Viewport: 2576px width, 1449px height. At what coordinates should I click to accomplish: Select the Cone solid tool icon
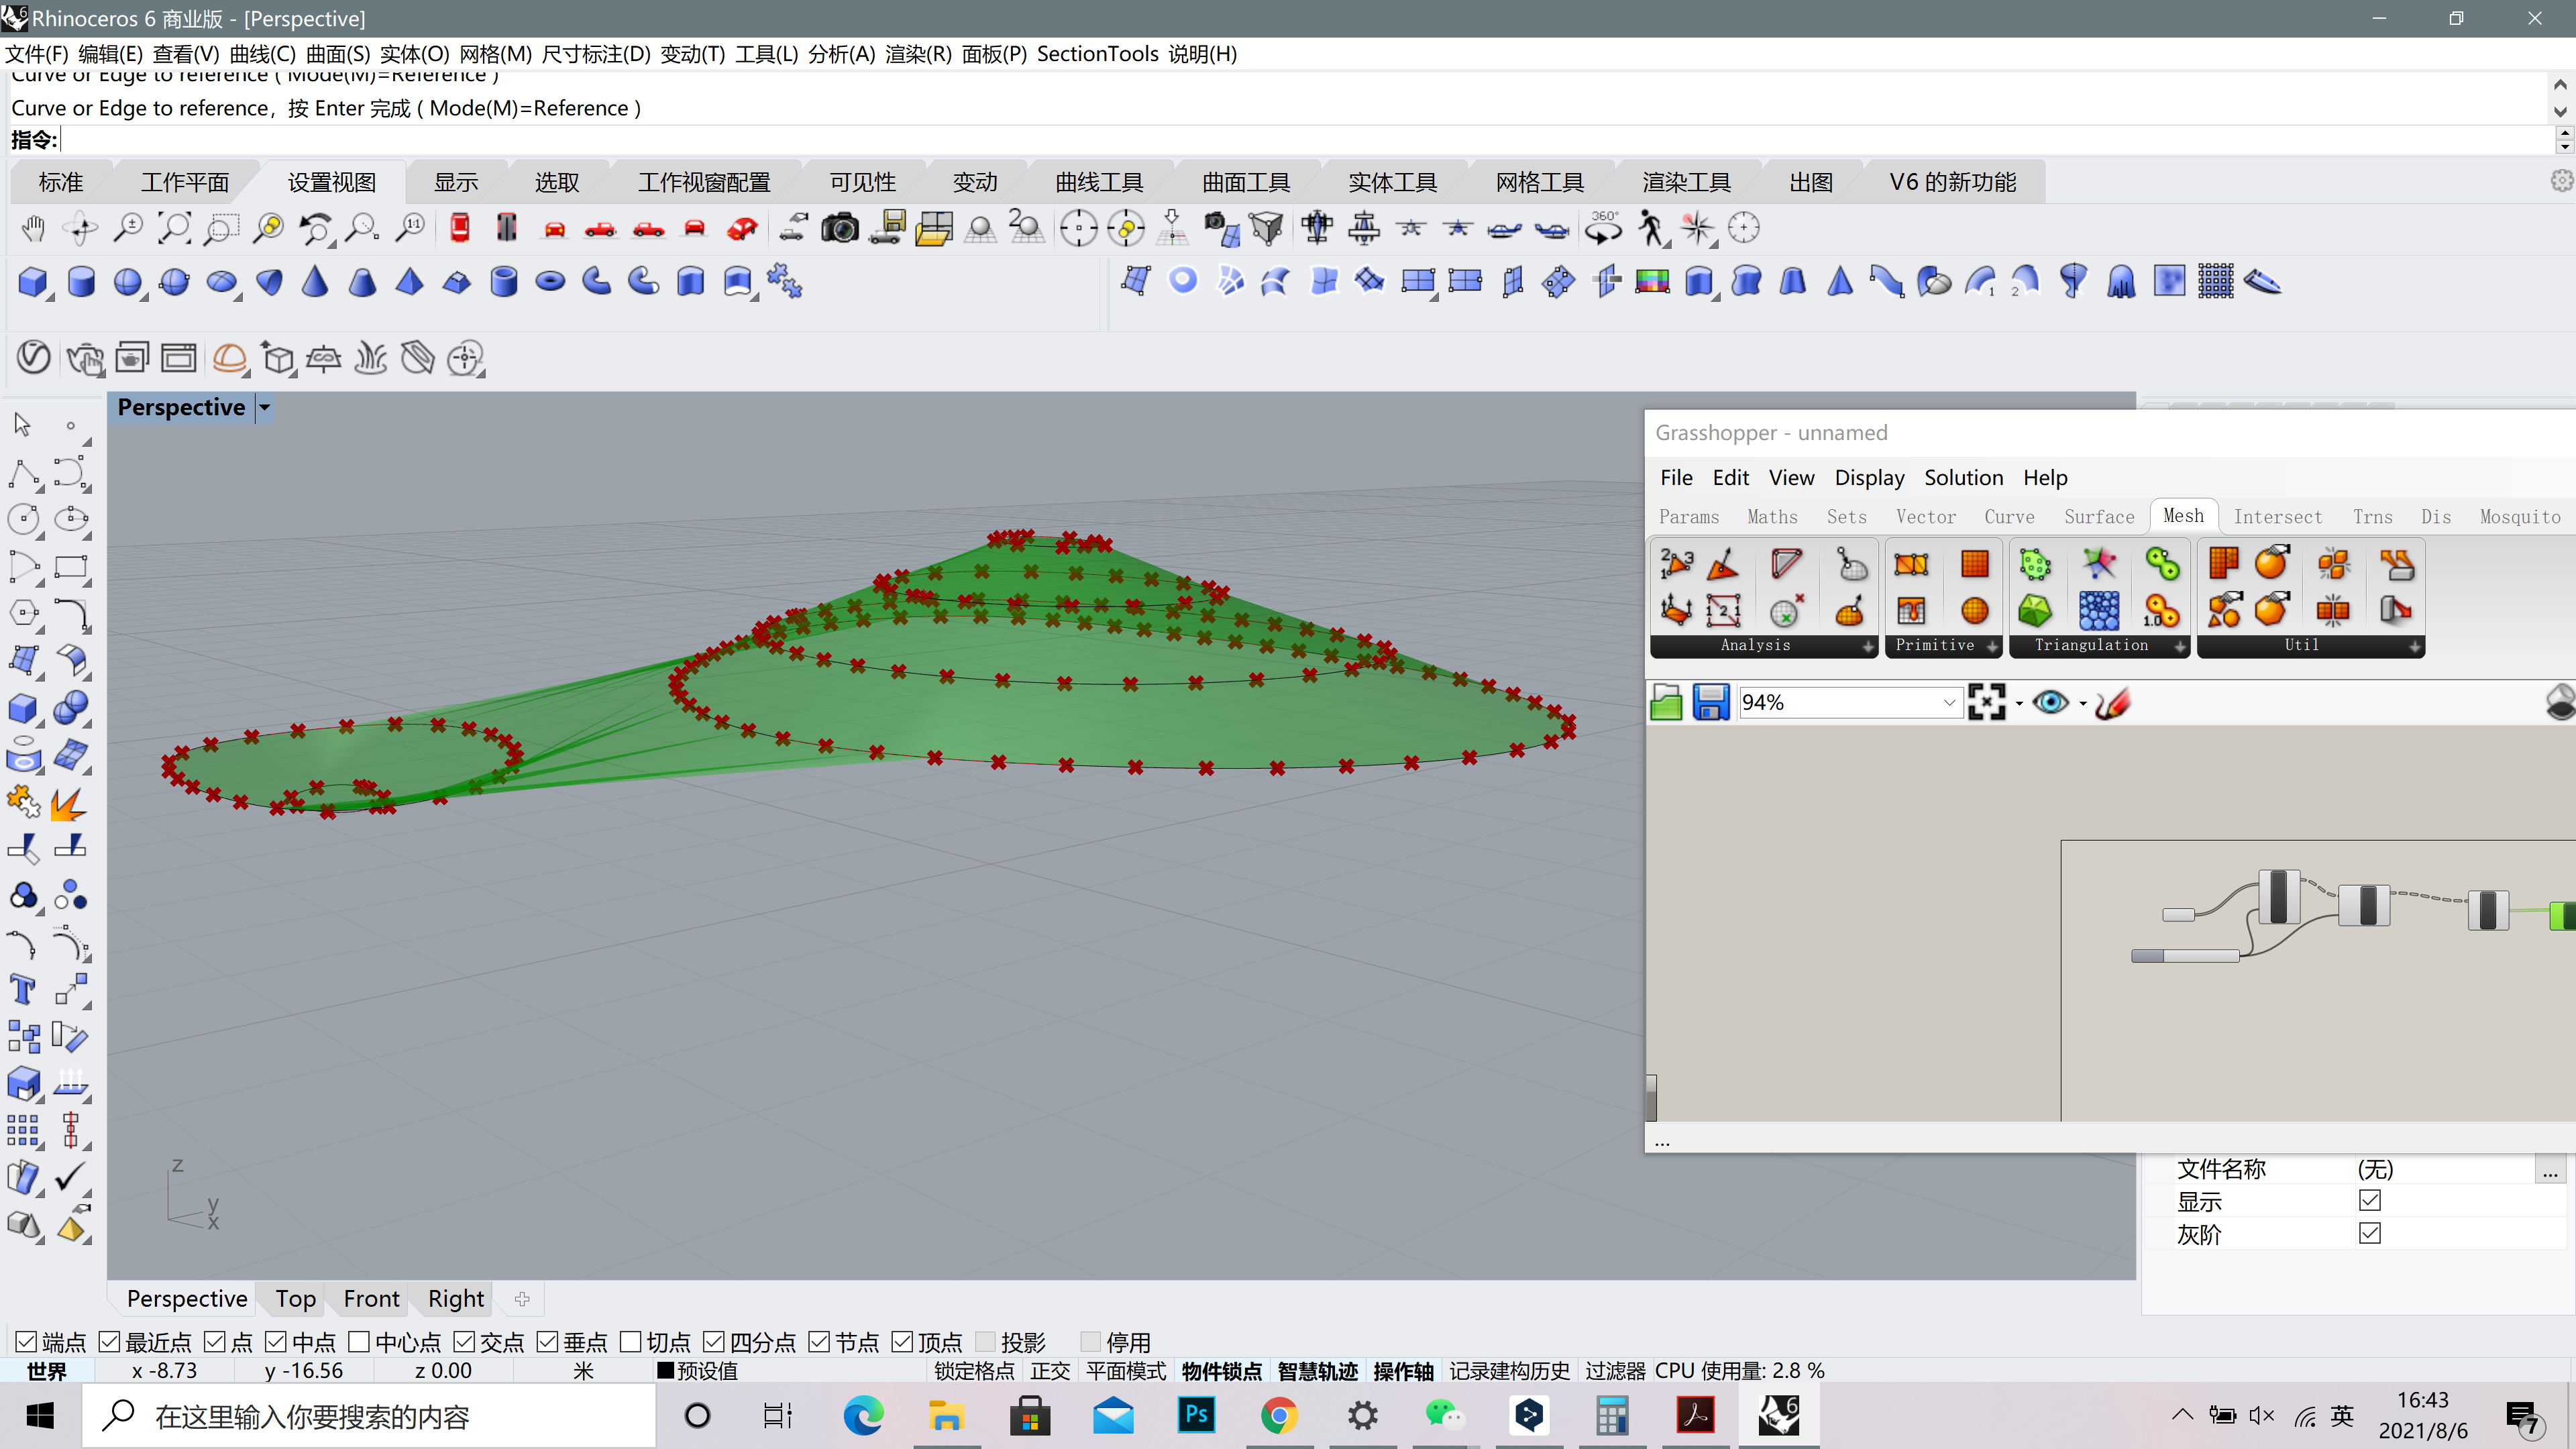point(315,282)
